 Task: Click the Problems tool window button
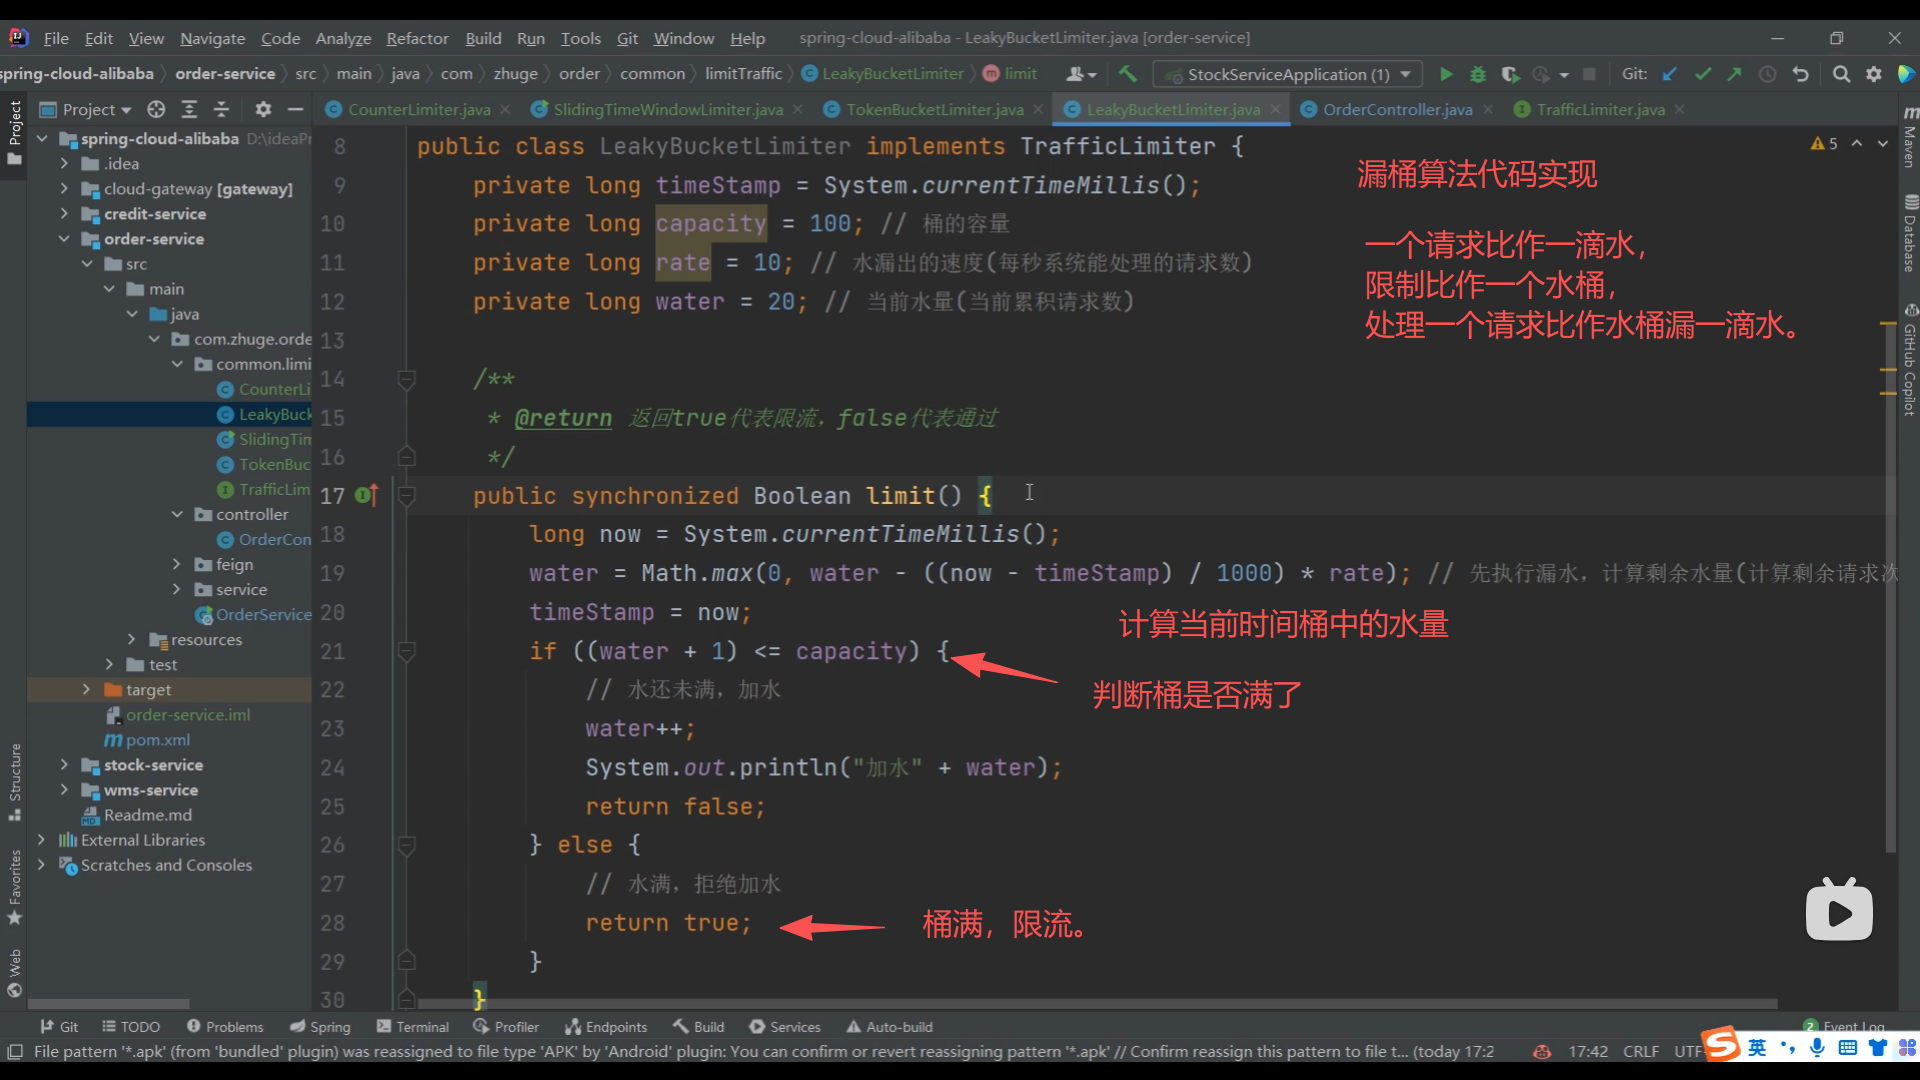225,1027
